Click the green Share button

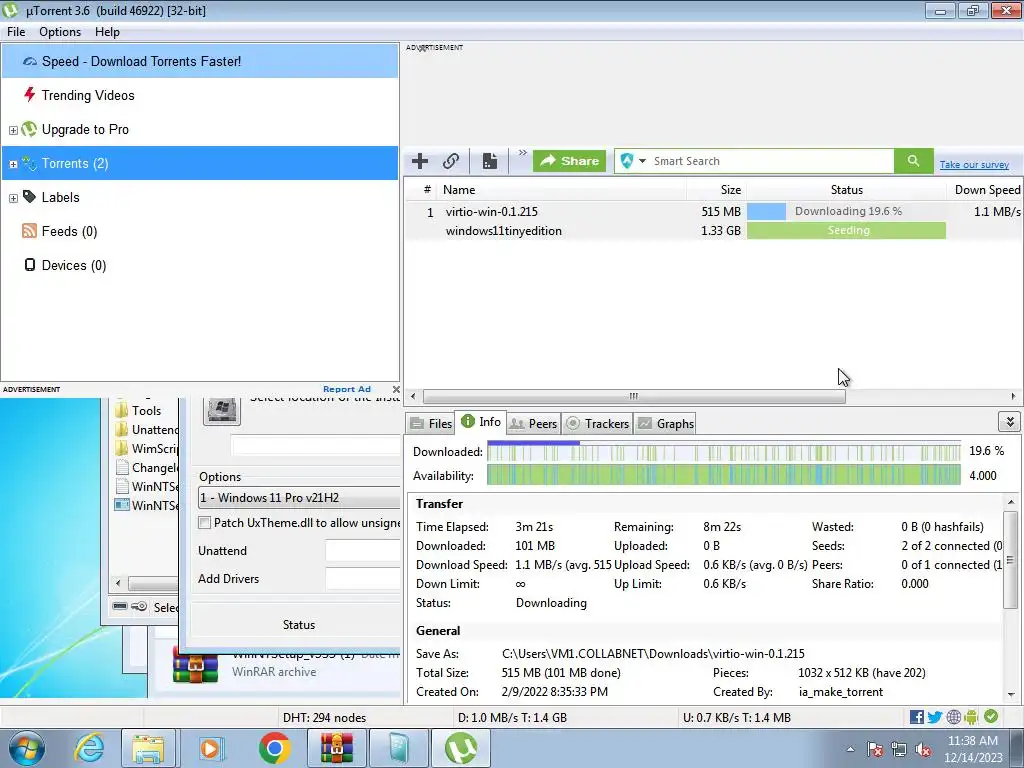[569, 161]
